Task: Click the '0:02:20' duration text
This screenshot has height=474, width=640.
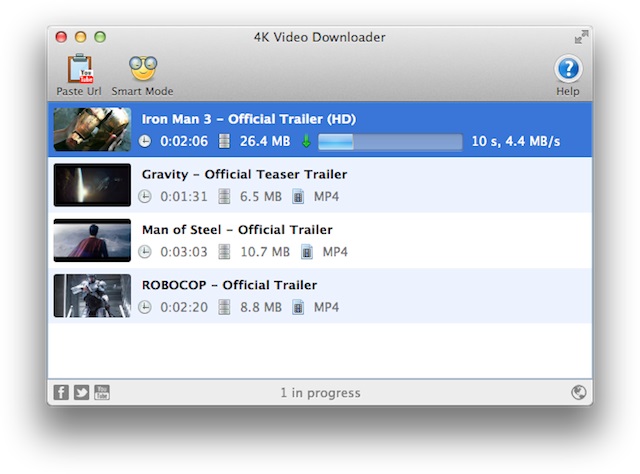Action: (184, 307)
